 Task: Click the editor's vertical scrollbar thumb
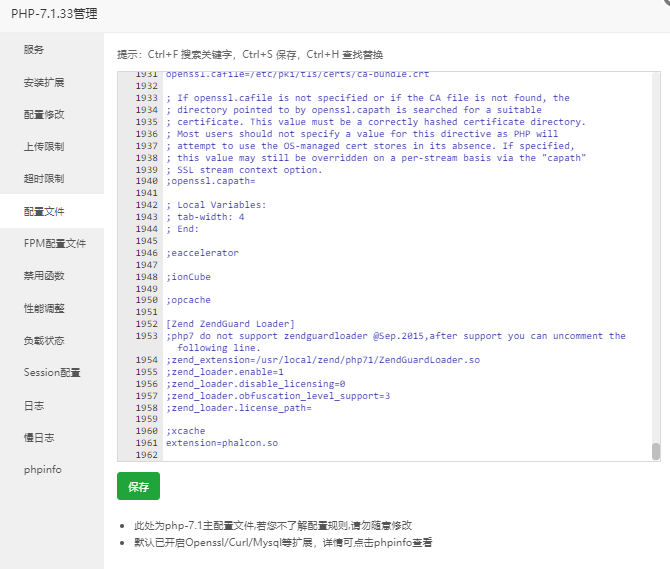656,451
